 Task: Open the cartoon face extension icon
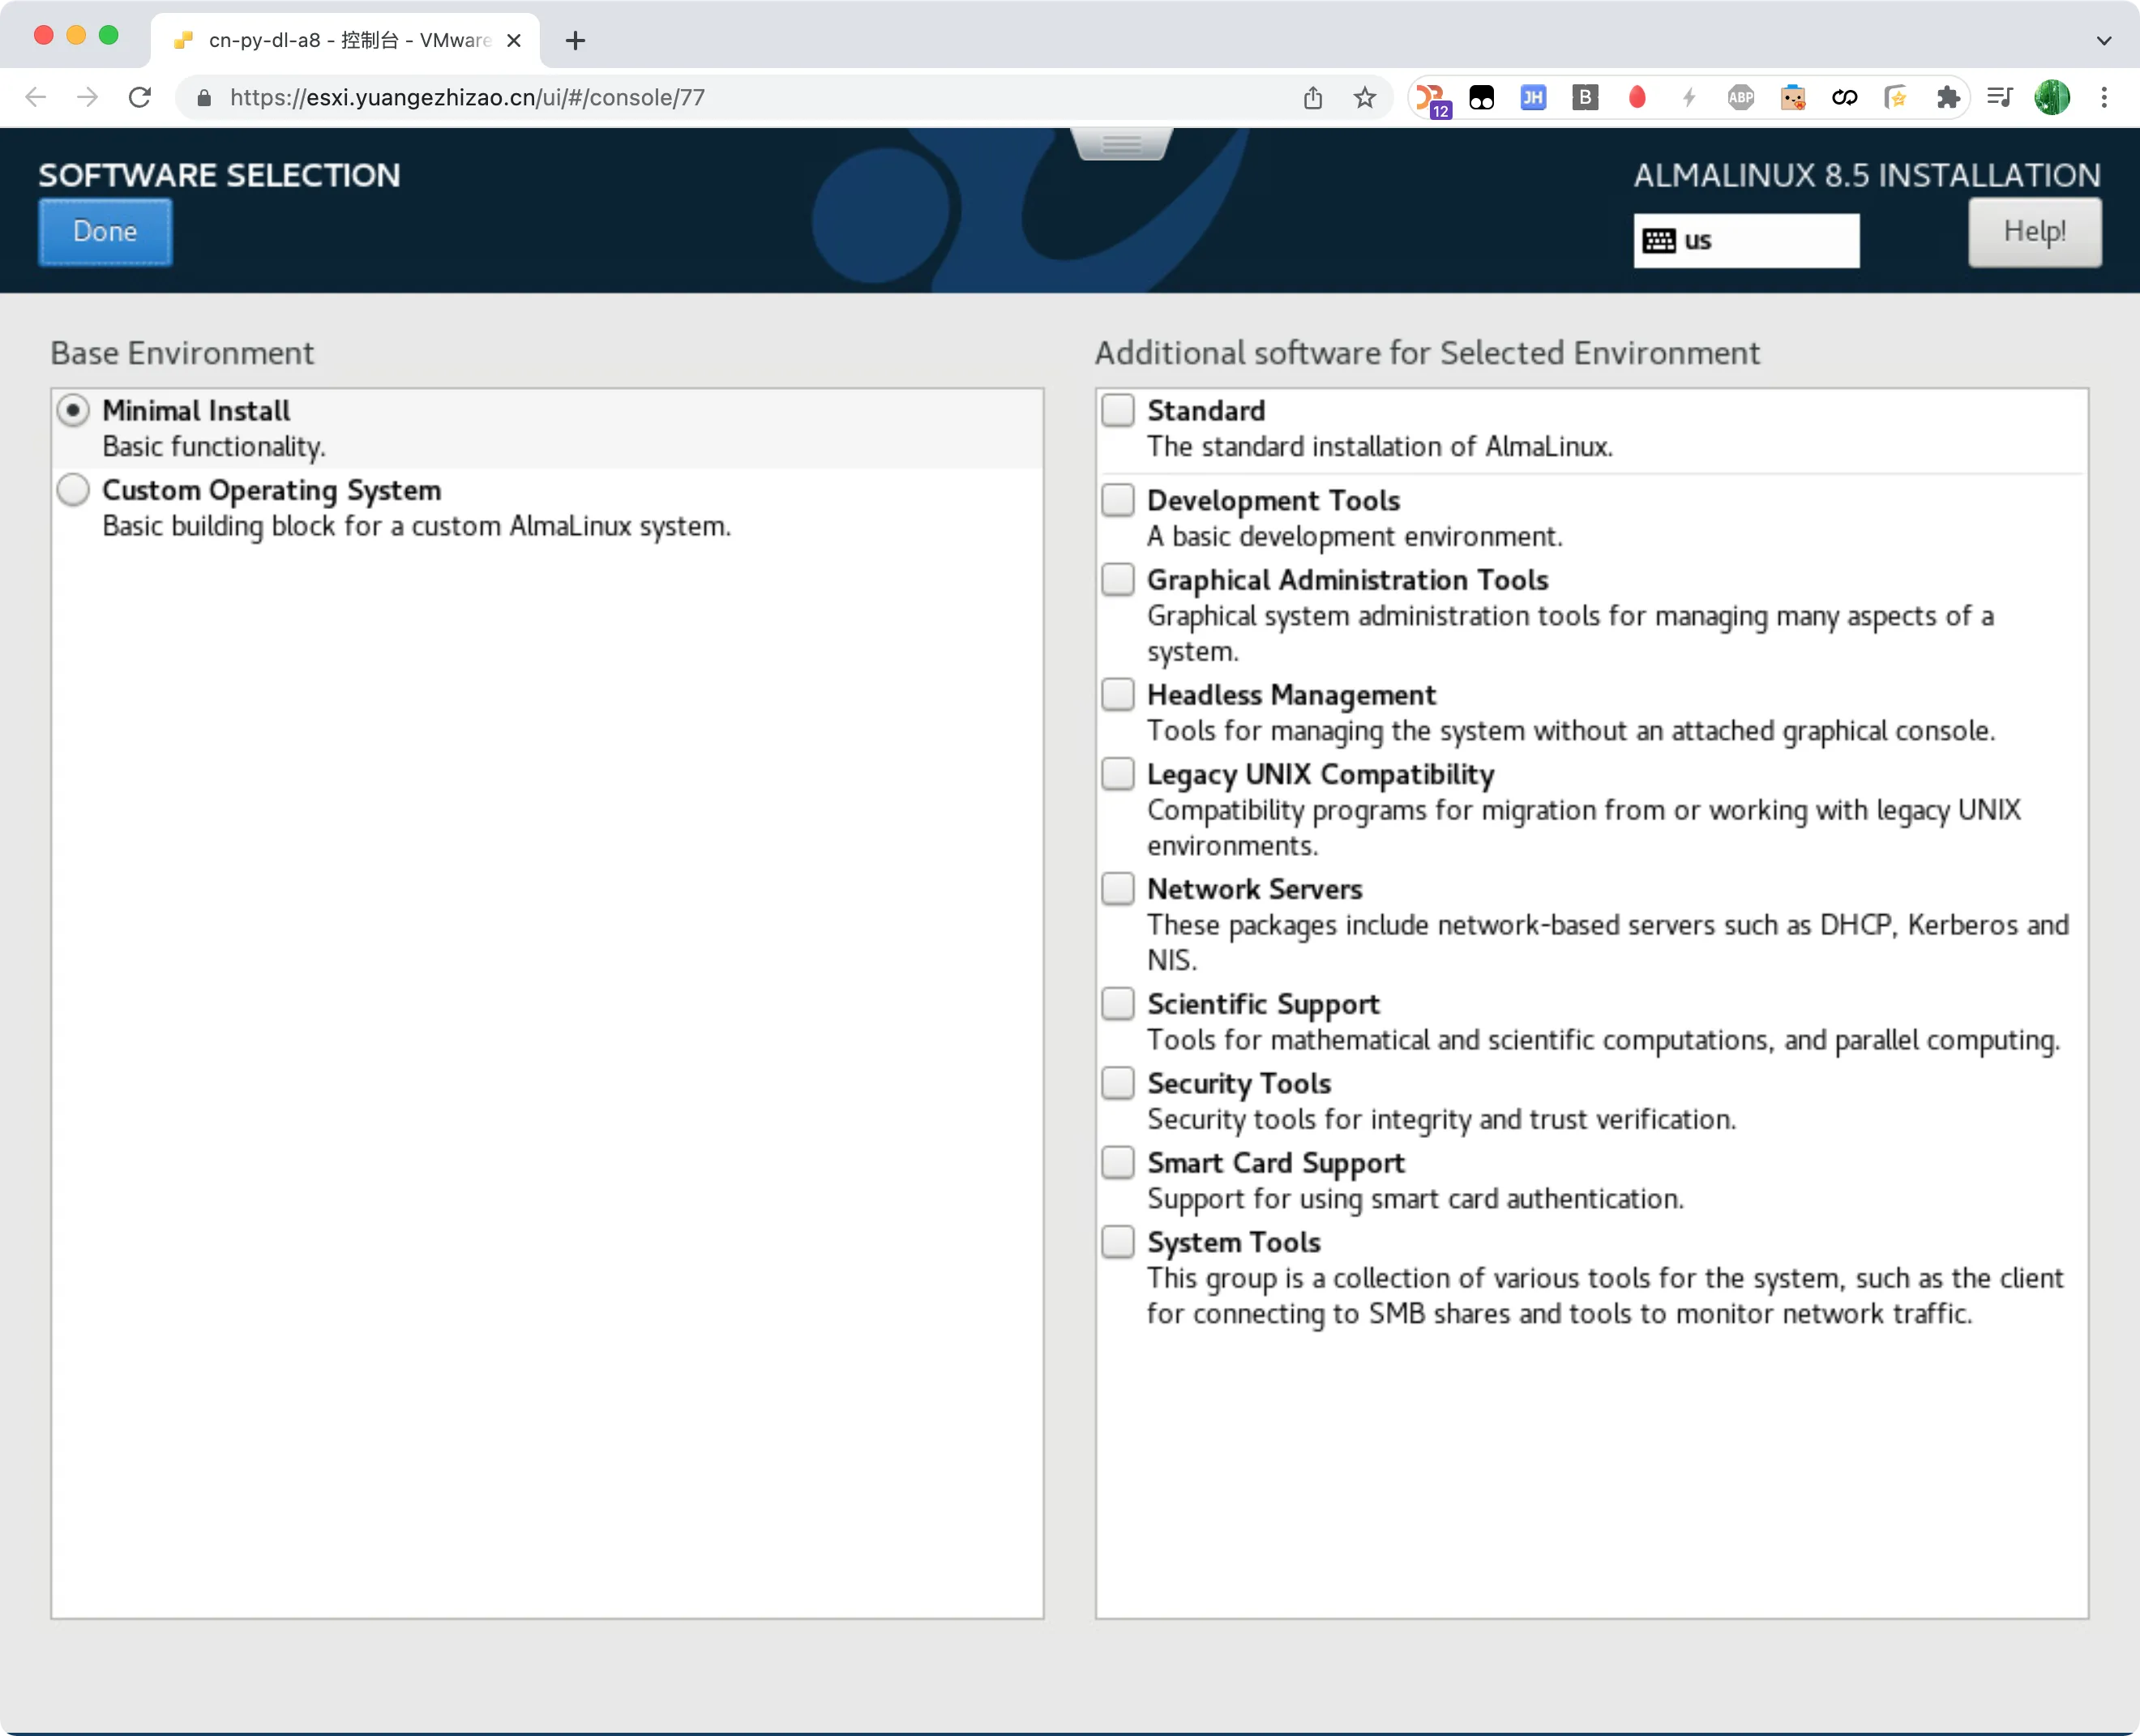[1793, 97]
